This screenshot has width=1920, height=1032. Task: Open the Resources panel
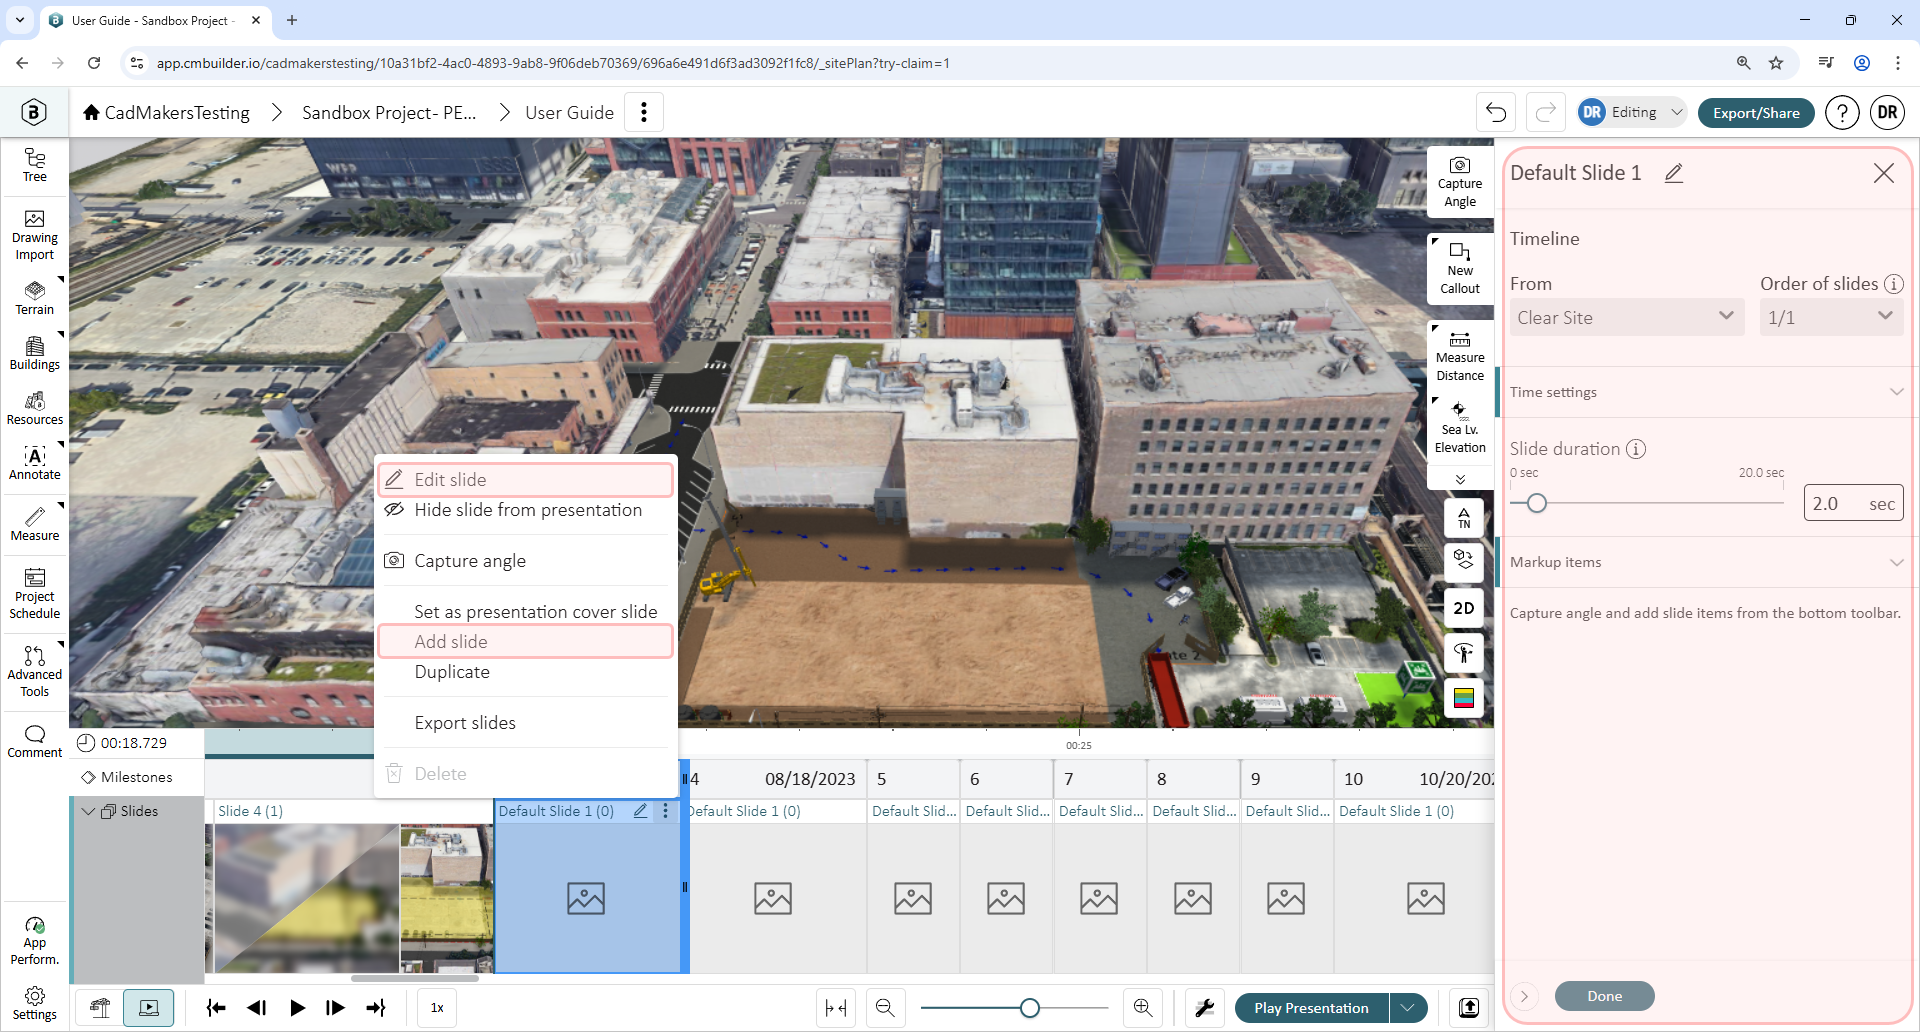coord(35,408)
